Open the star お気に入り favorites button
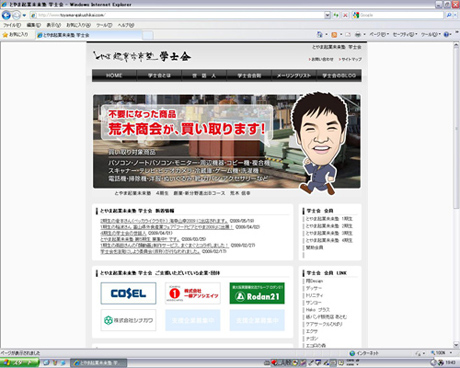This screenshot has width=460, height=368. (x=15, y=35)
